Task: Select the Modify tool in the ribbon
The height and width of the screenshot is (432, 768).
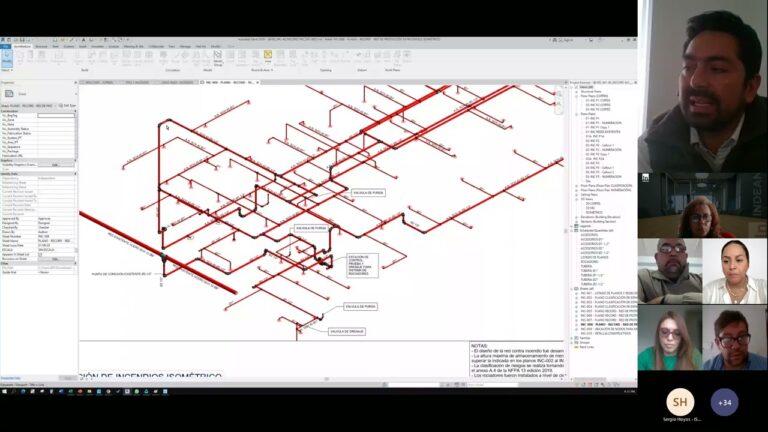Action: [x=7, y=59]
